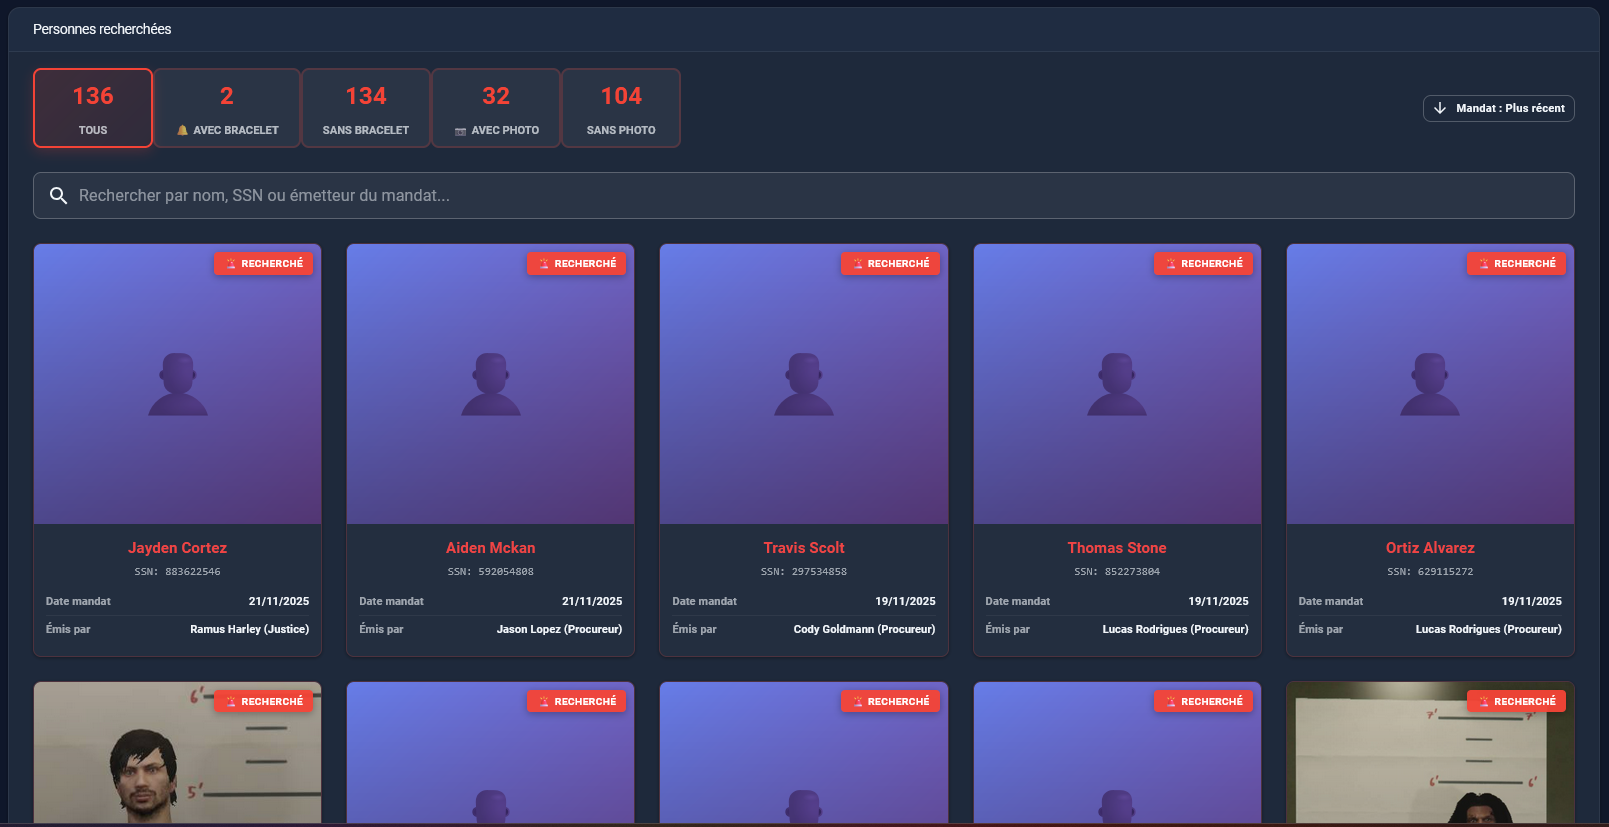
Task: Click the camera icon on Avec Photo
Action: click(x=460, y=131)
